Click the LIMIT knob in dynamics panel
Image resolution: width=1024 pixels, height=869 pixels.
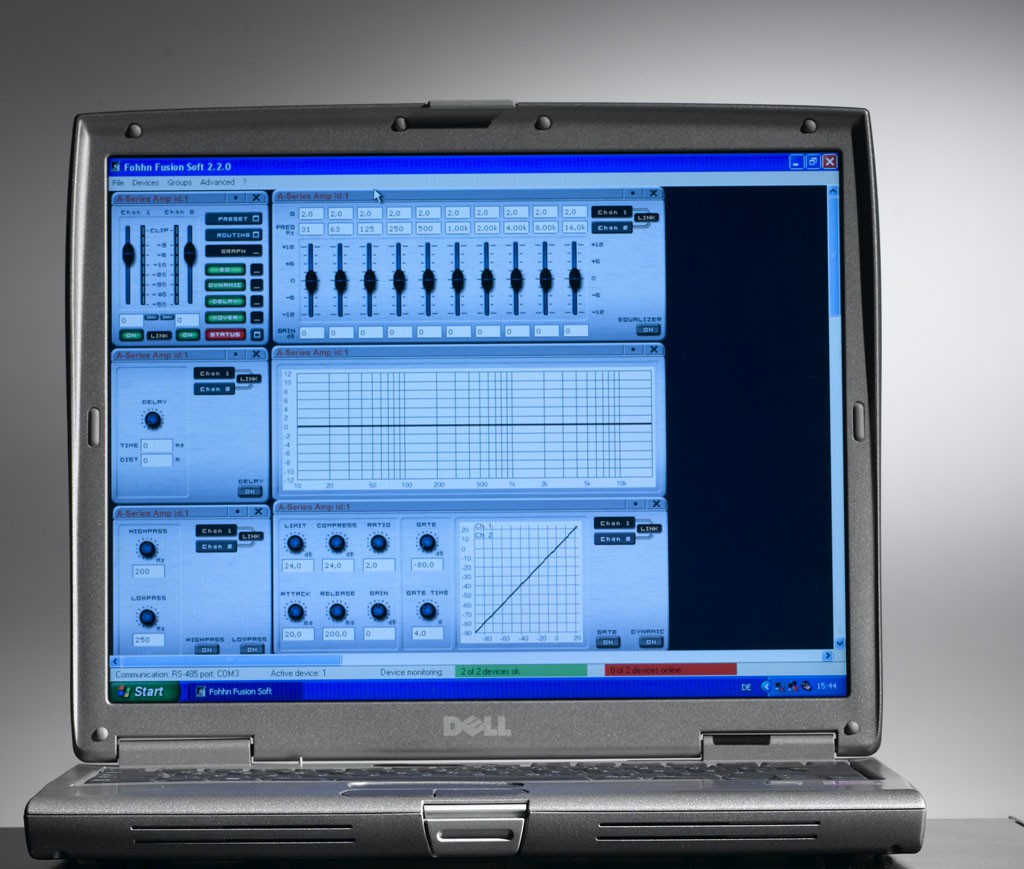pos(295,543)
